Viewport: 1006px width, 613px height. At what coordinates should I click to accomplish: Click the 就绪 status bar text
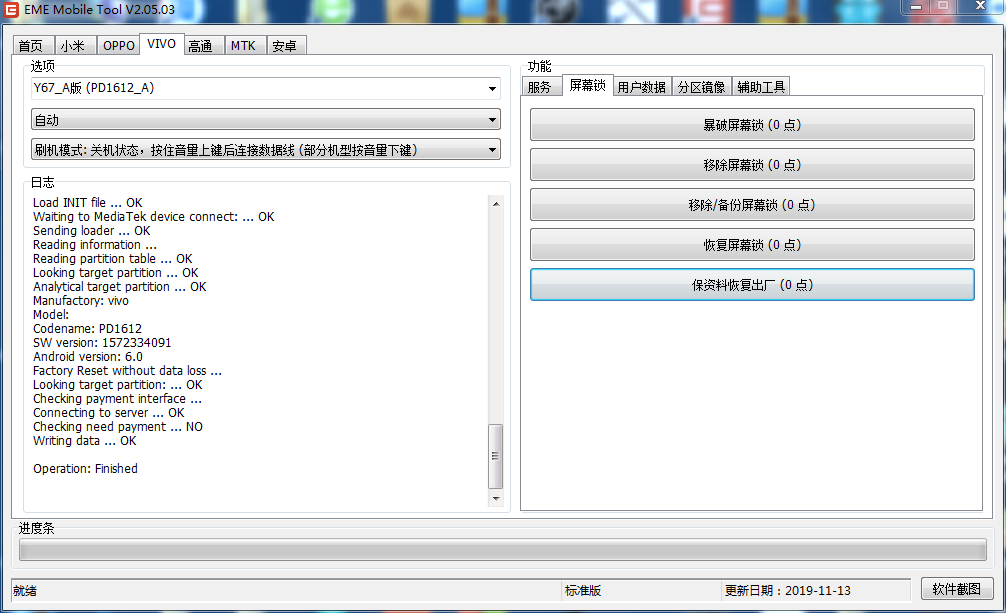click(x=25, y=591)
